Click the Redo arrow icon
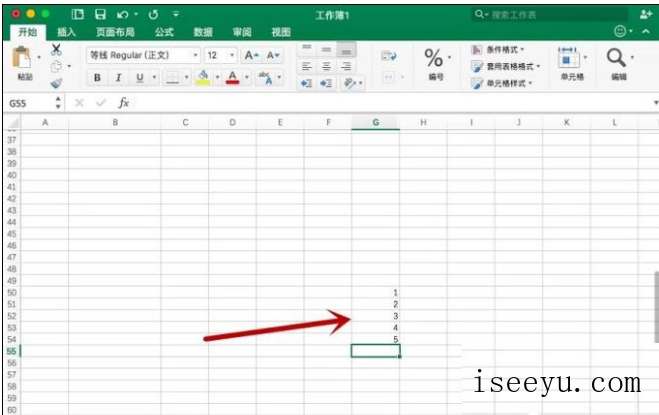 point(153,15)
